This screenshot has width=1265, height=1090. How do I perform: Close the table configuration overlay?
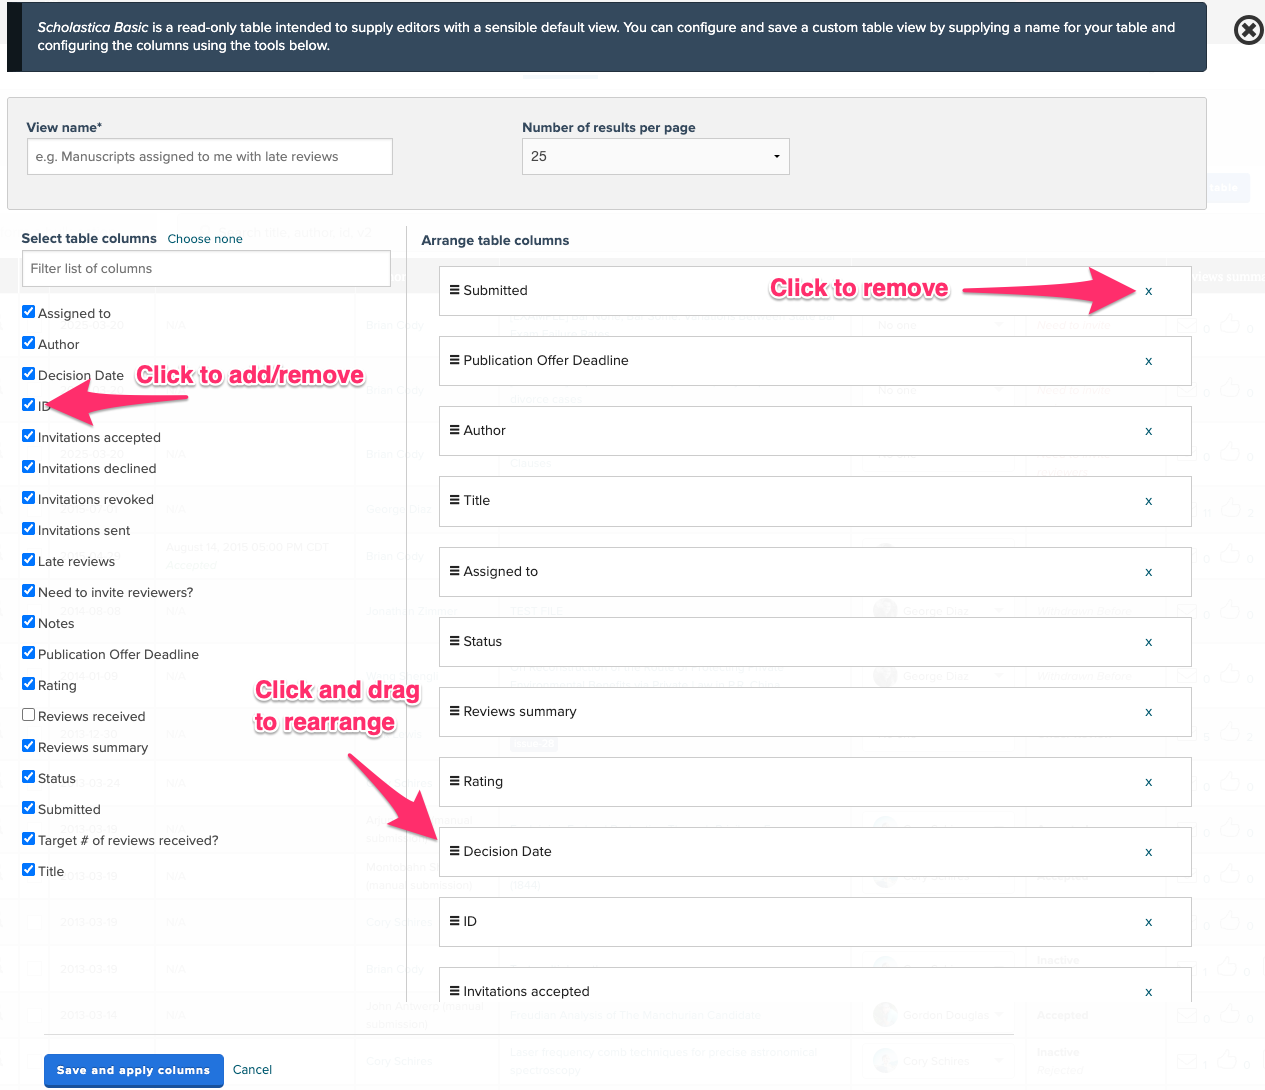tap(1248, 30)
